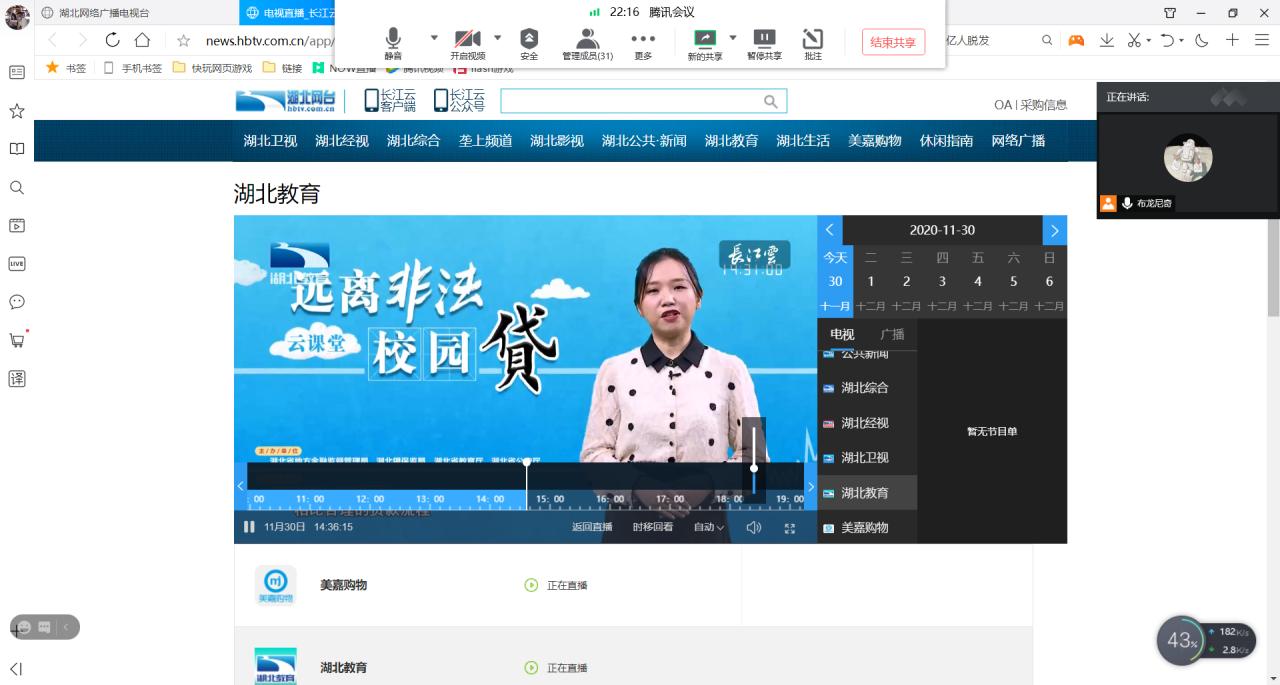Open the video quality 自动 dropdown
The image size is (1280, 685).
coord(708,527)
